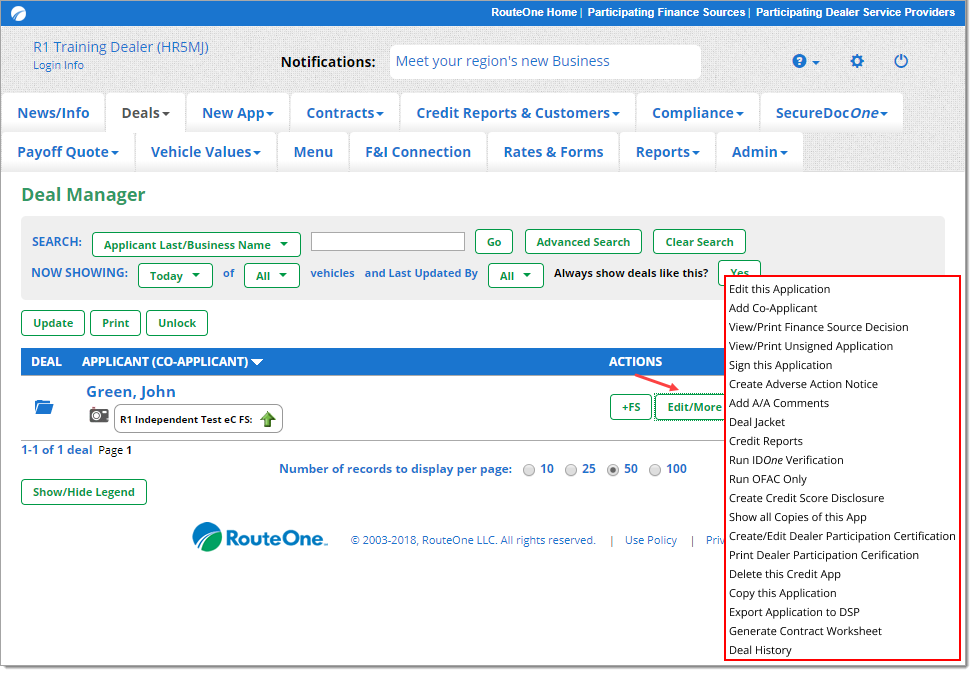
Task: Select Copy this Application
Action: 782,593
